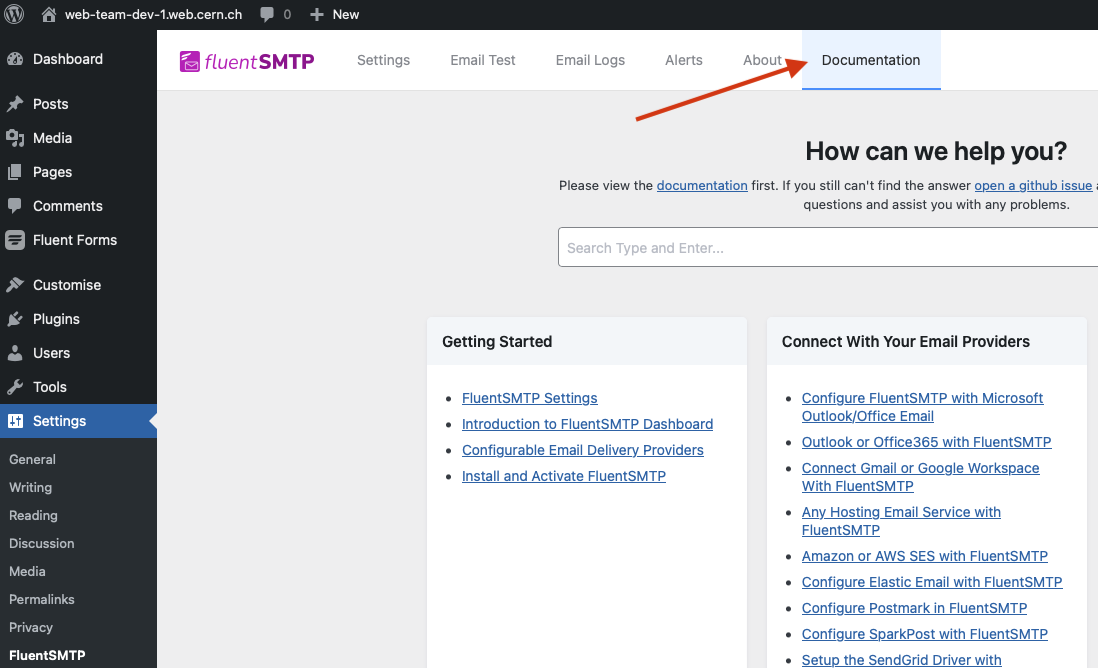This screenshot has width=1098, height=668.
Task: Click the home icon beside site name
Action: pos(48,14)
